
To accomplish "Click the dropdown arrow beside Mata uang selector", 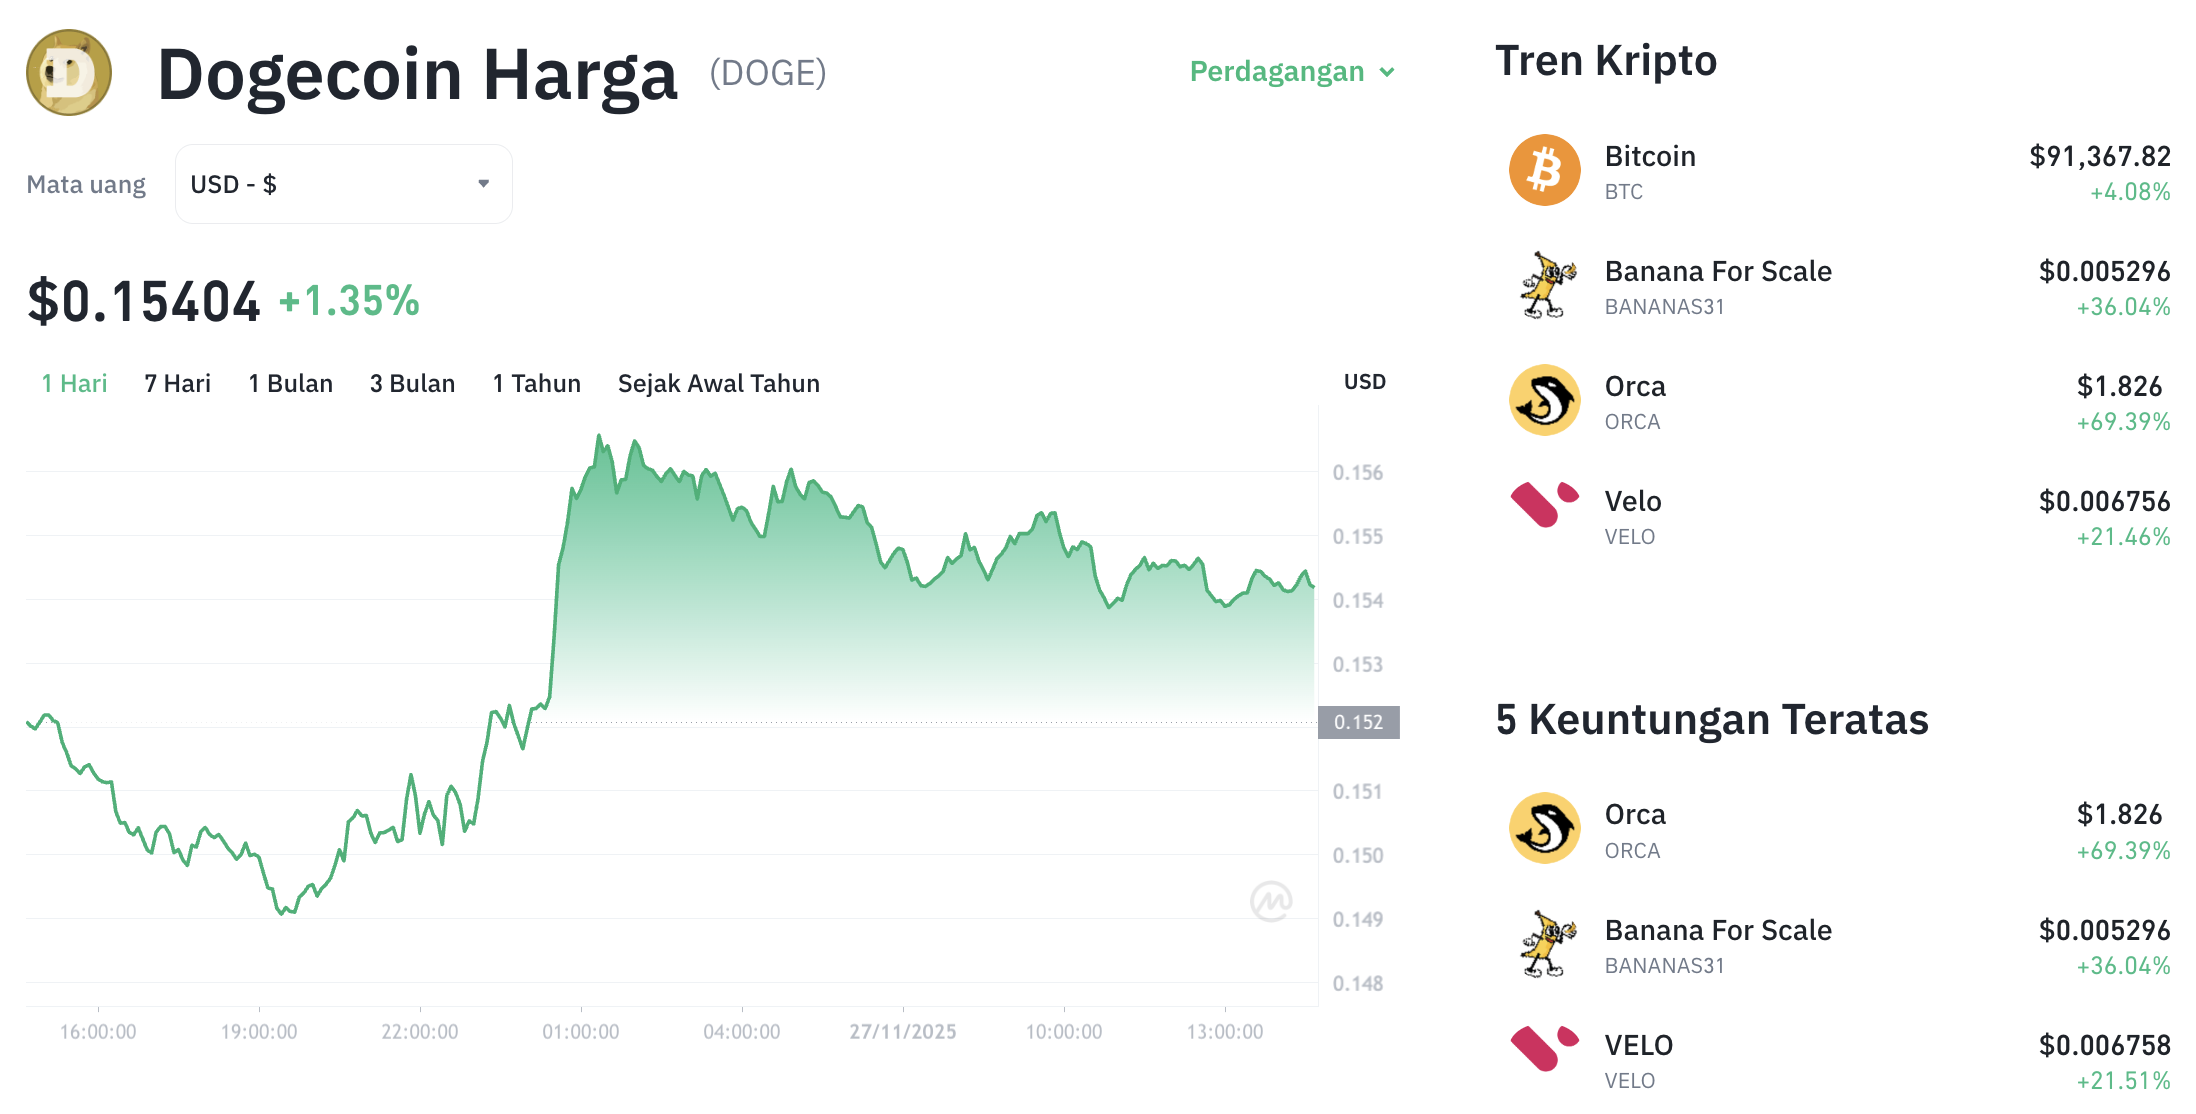I will (x=483, y=183).
